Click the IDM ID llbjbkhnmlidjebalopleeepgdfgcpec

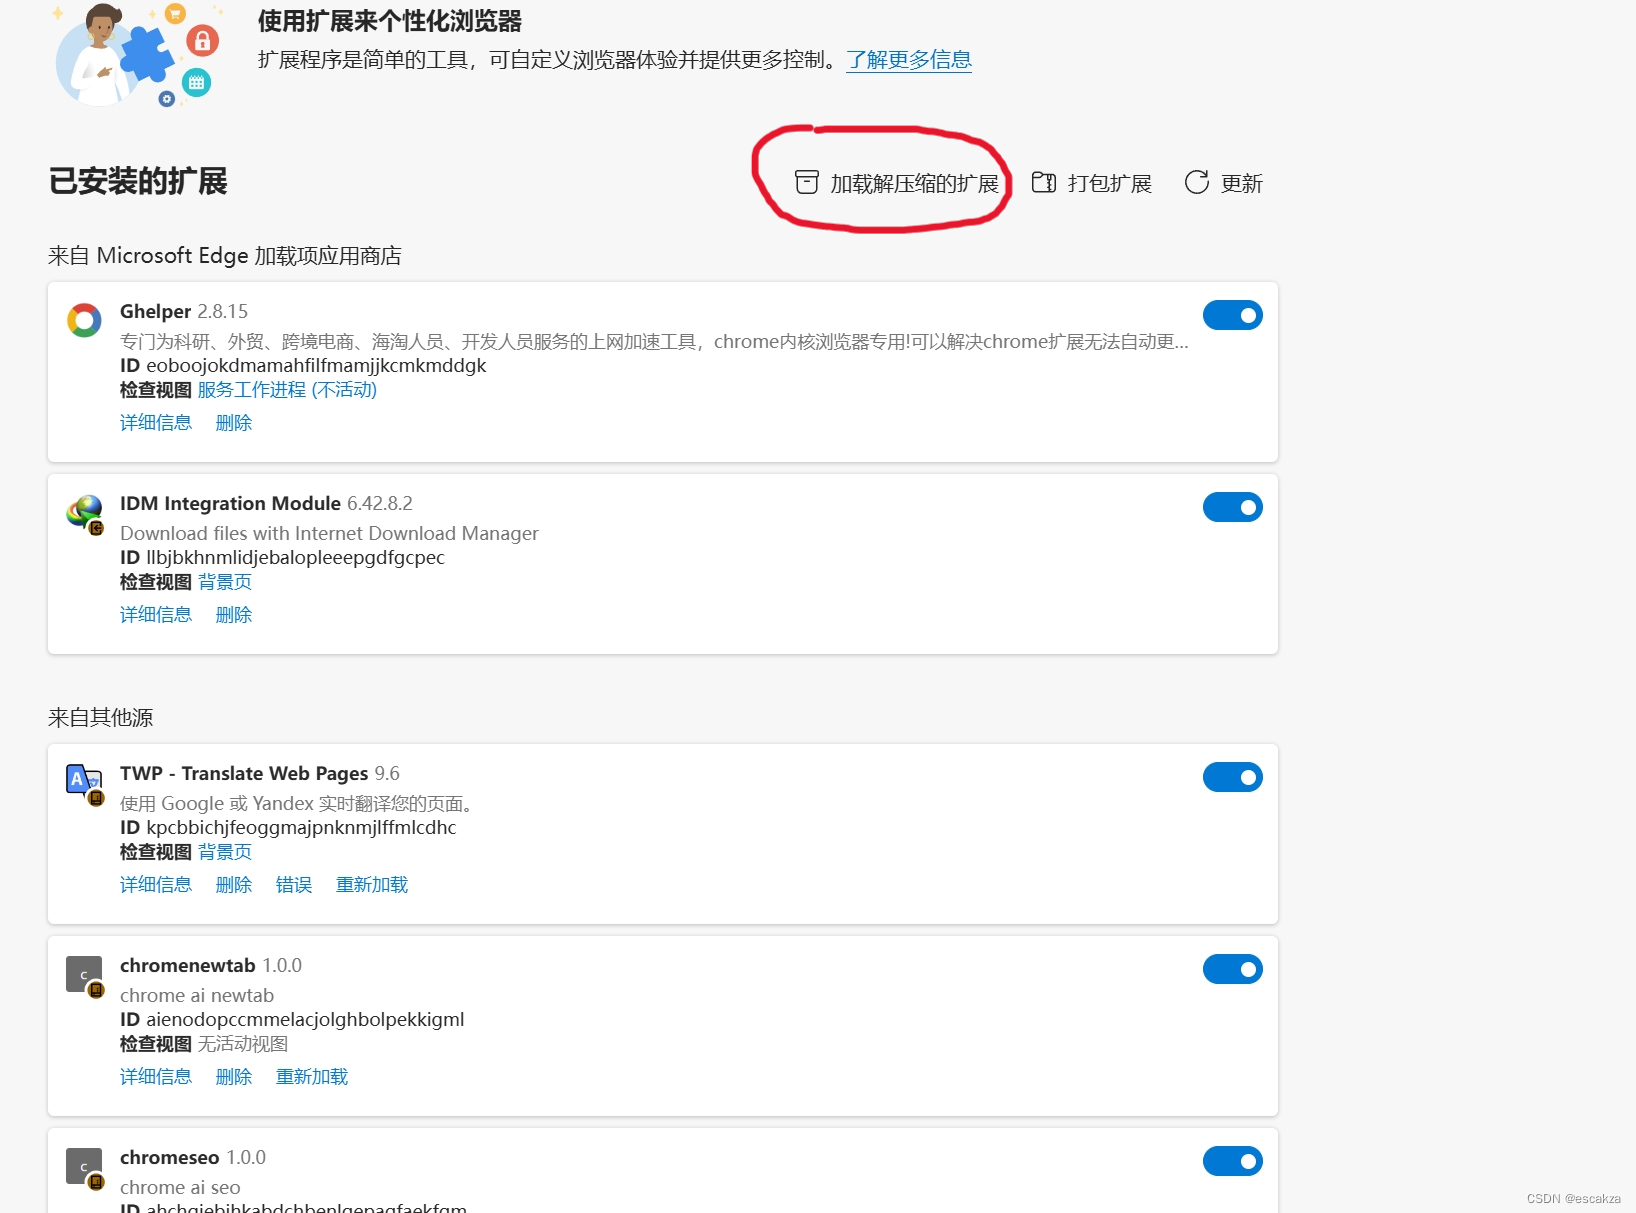[295, 558]
